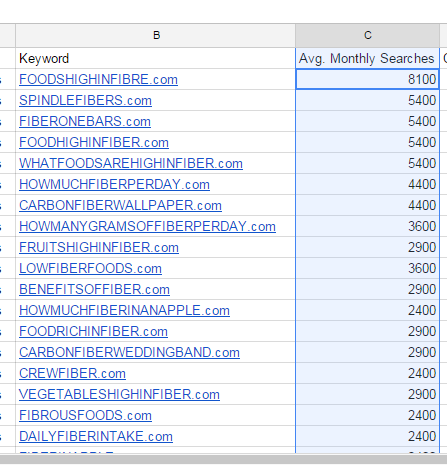Follow the DAILYFIBERINTAKE.com link

(96, 437)
